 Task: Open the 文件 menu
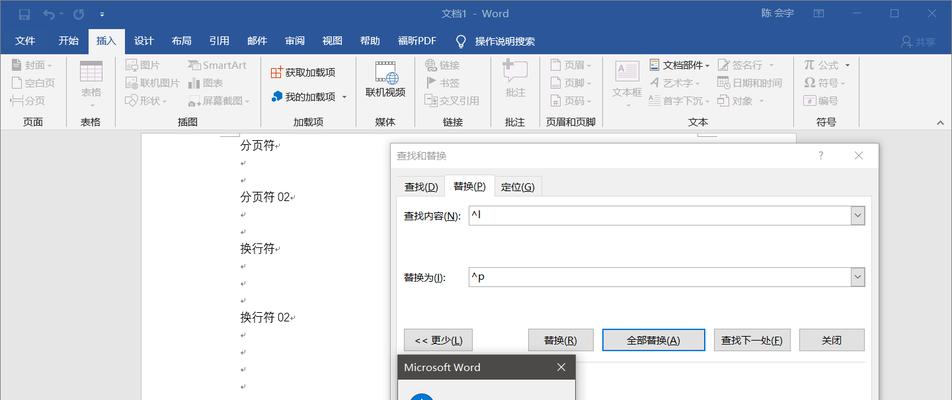coord(25,41)
